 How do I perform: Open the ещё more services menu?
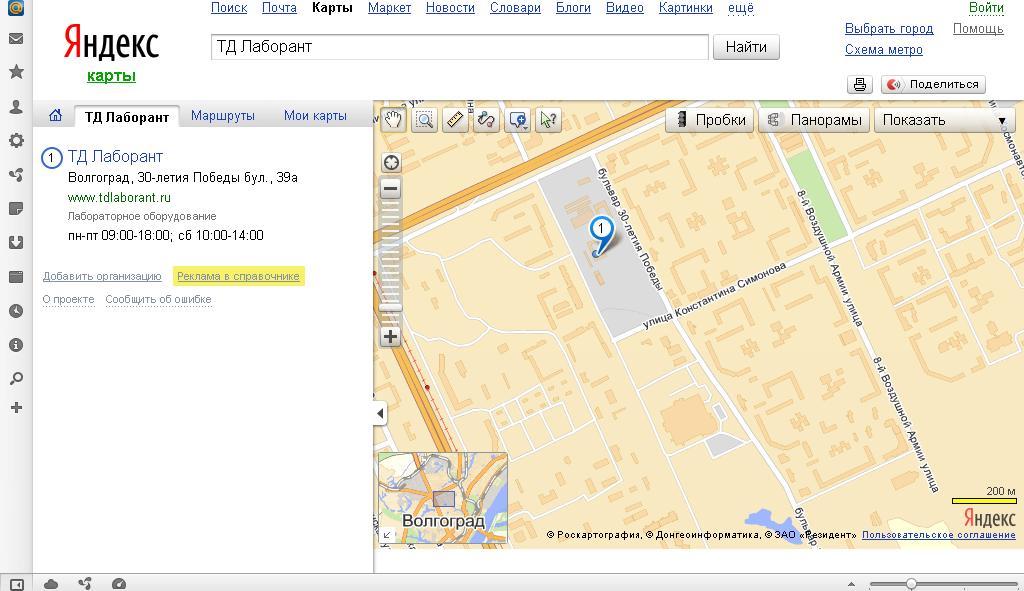tap(741, 8)
